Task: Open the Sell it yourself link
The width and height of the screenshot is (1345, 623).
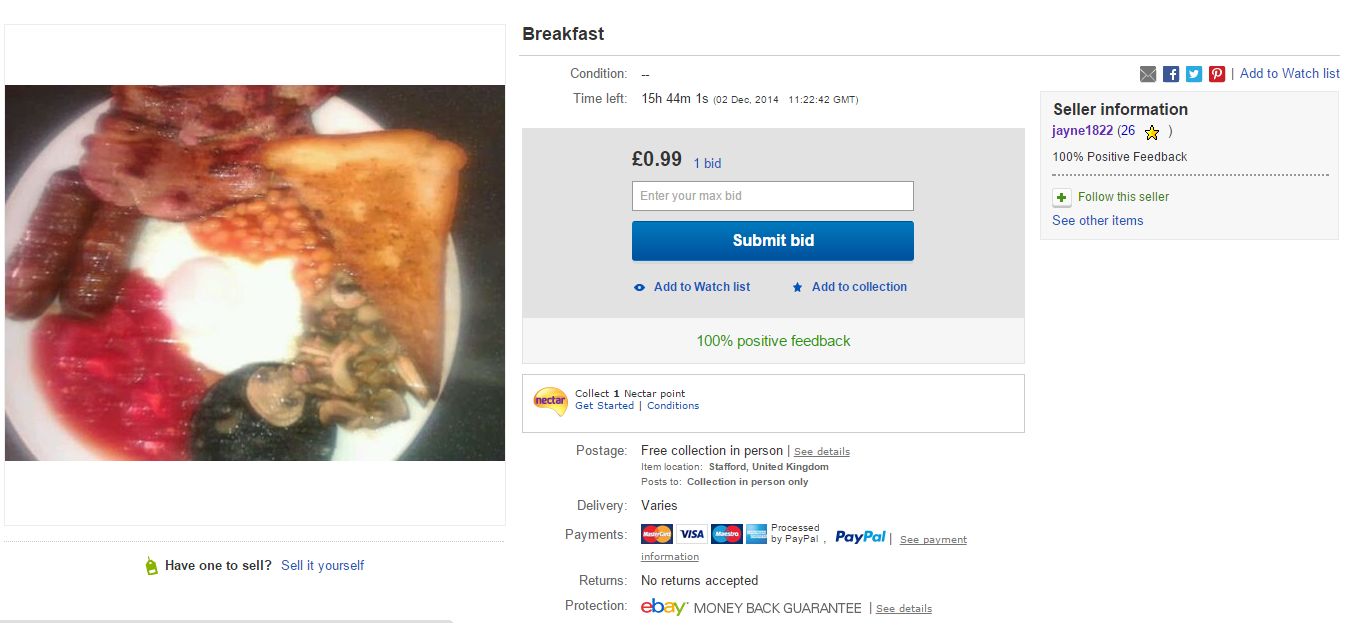Action: (x=322, y=566)
